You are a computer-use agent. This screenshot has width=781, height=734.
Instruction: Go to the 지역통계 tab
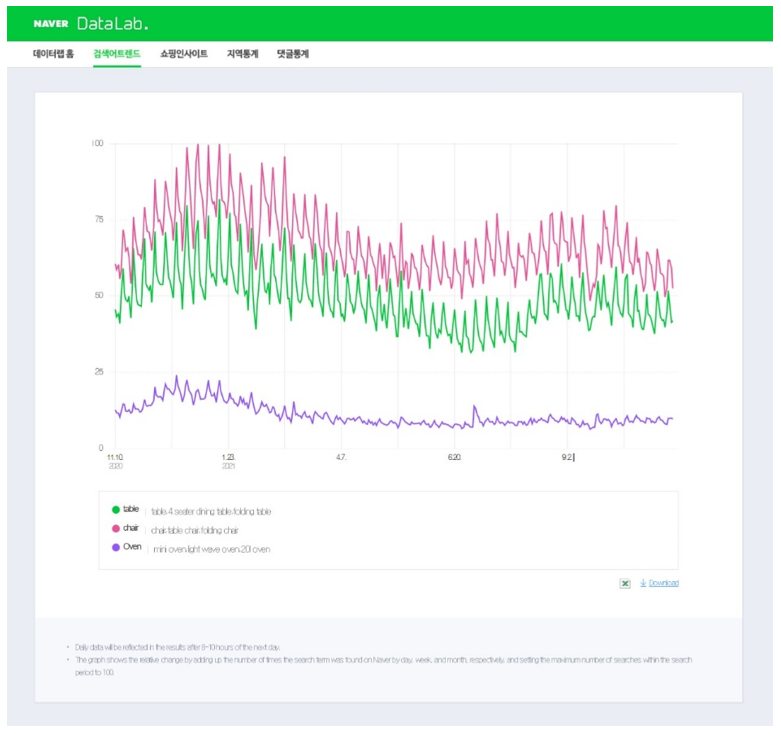tap(243, 54)
